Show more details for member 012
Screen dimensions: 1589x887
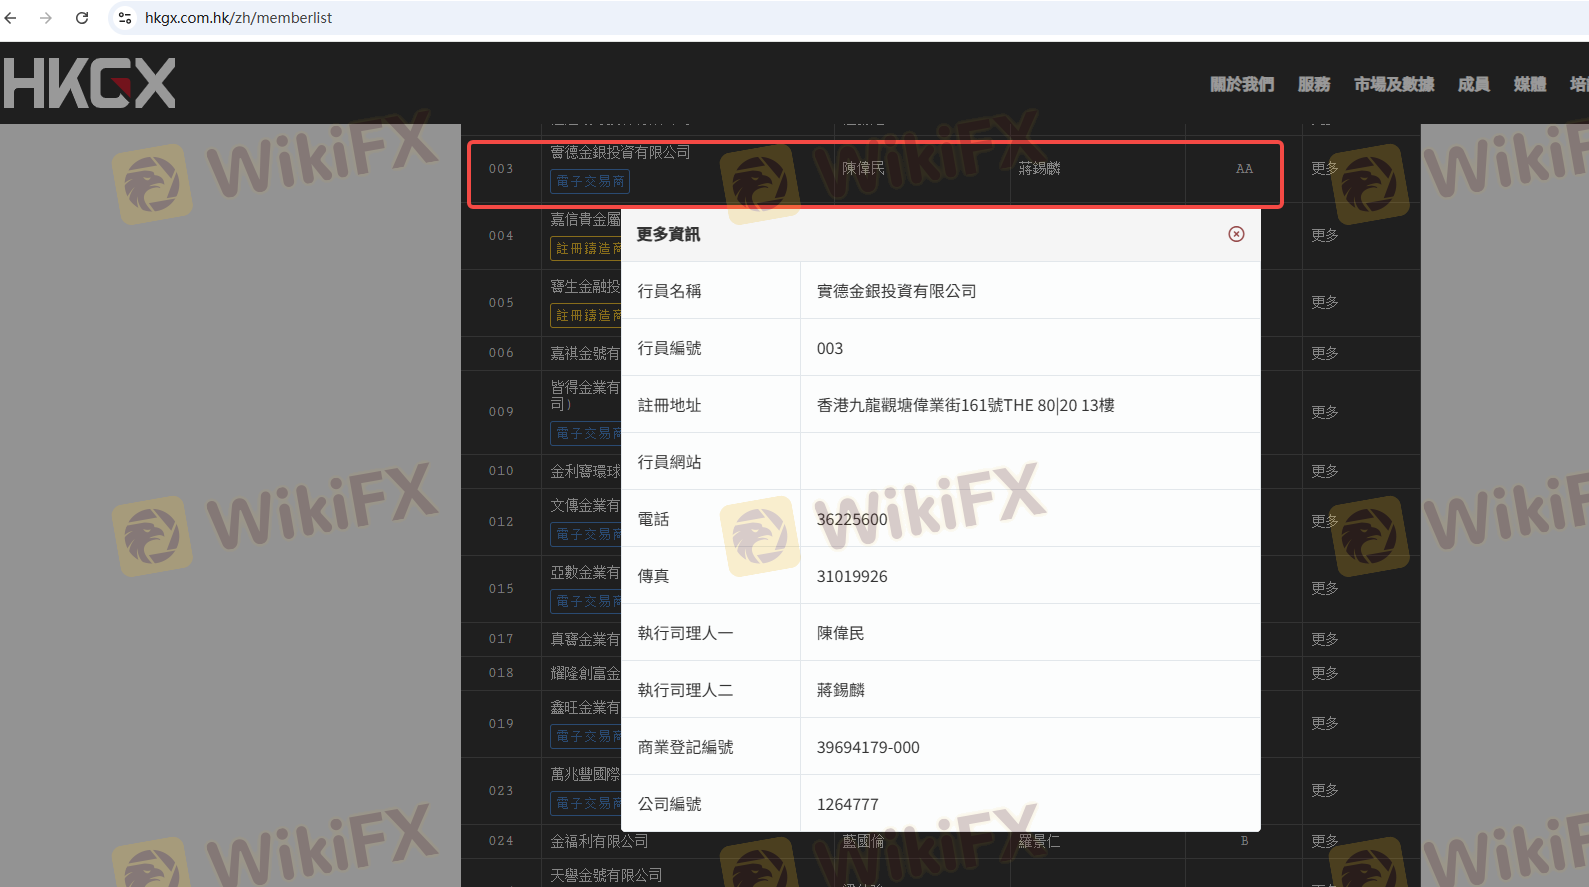[x=1324, y=521]
